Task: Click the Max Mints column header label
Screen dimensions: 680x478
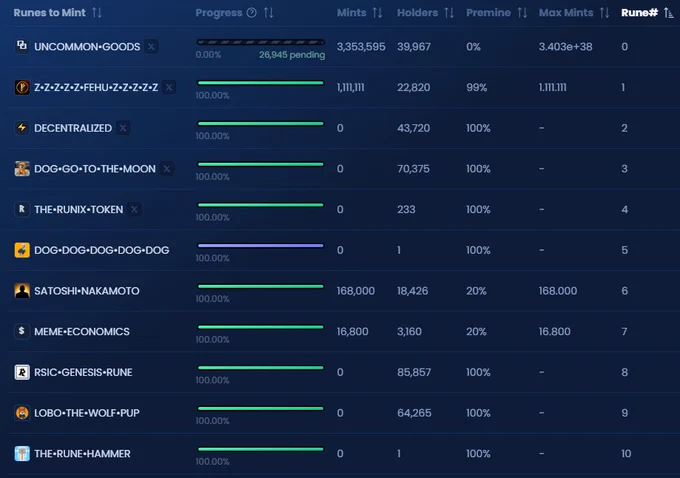Action: (x=566, y=13)
